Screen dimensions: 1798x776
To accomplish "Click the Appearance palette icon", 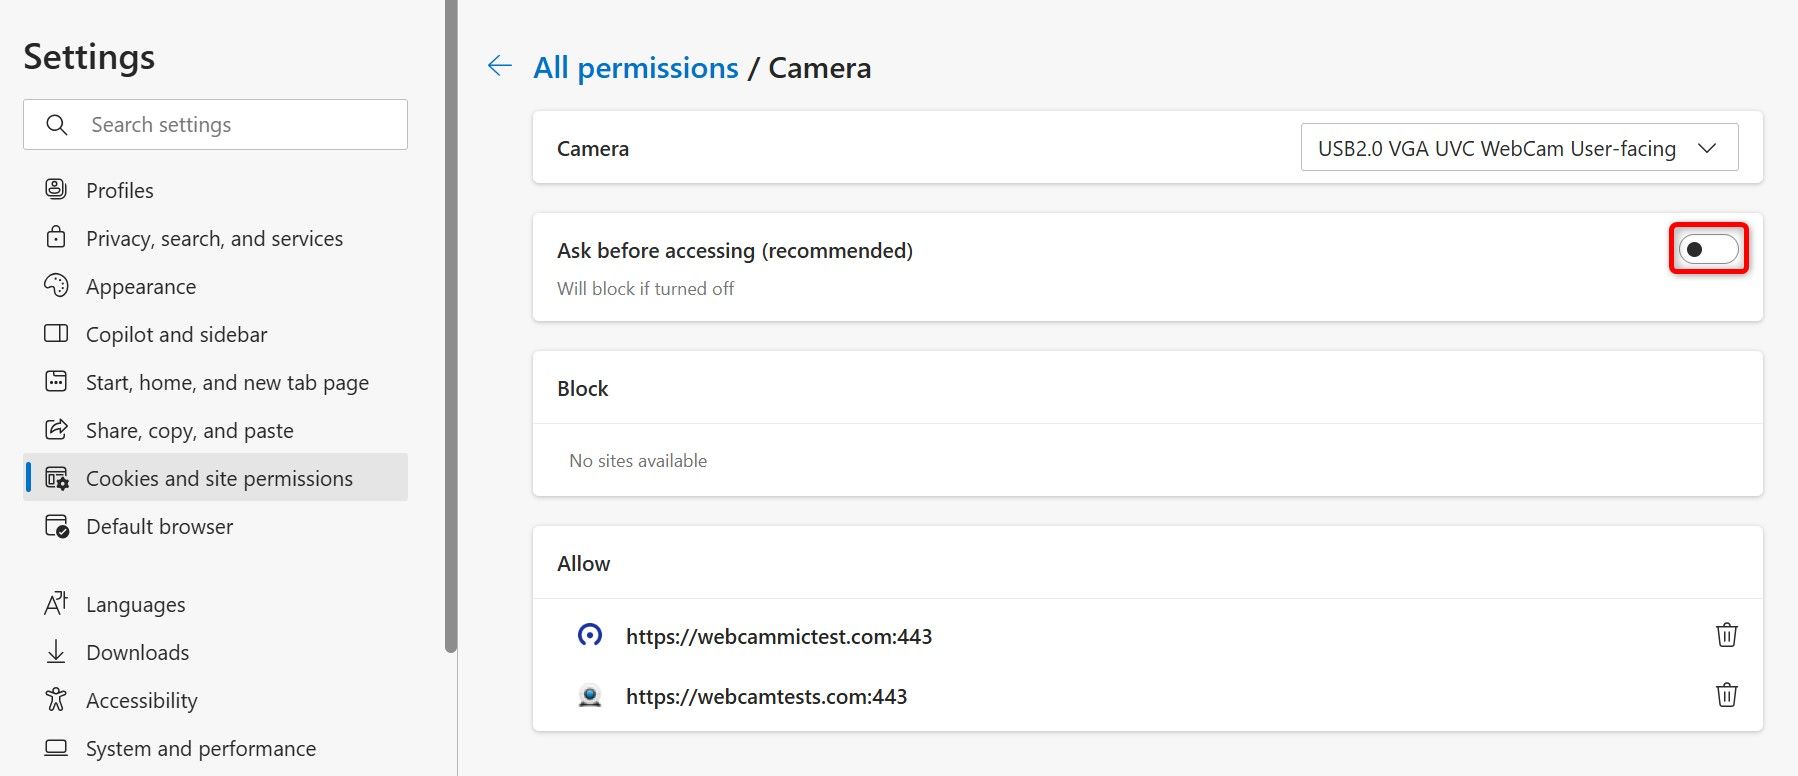I will pos(56,286).
